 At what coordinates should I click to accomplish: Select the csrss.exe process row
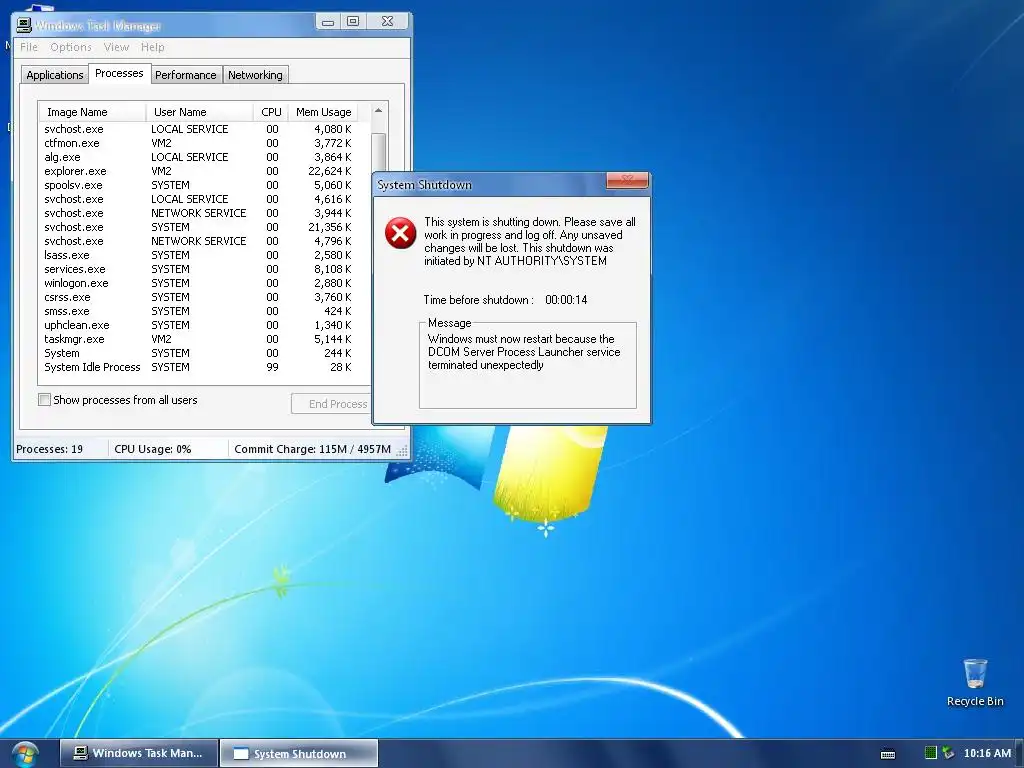[x=198, y=297]
